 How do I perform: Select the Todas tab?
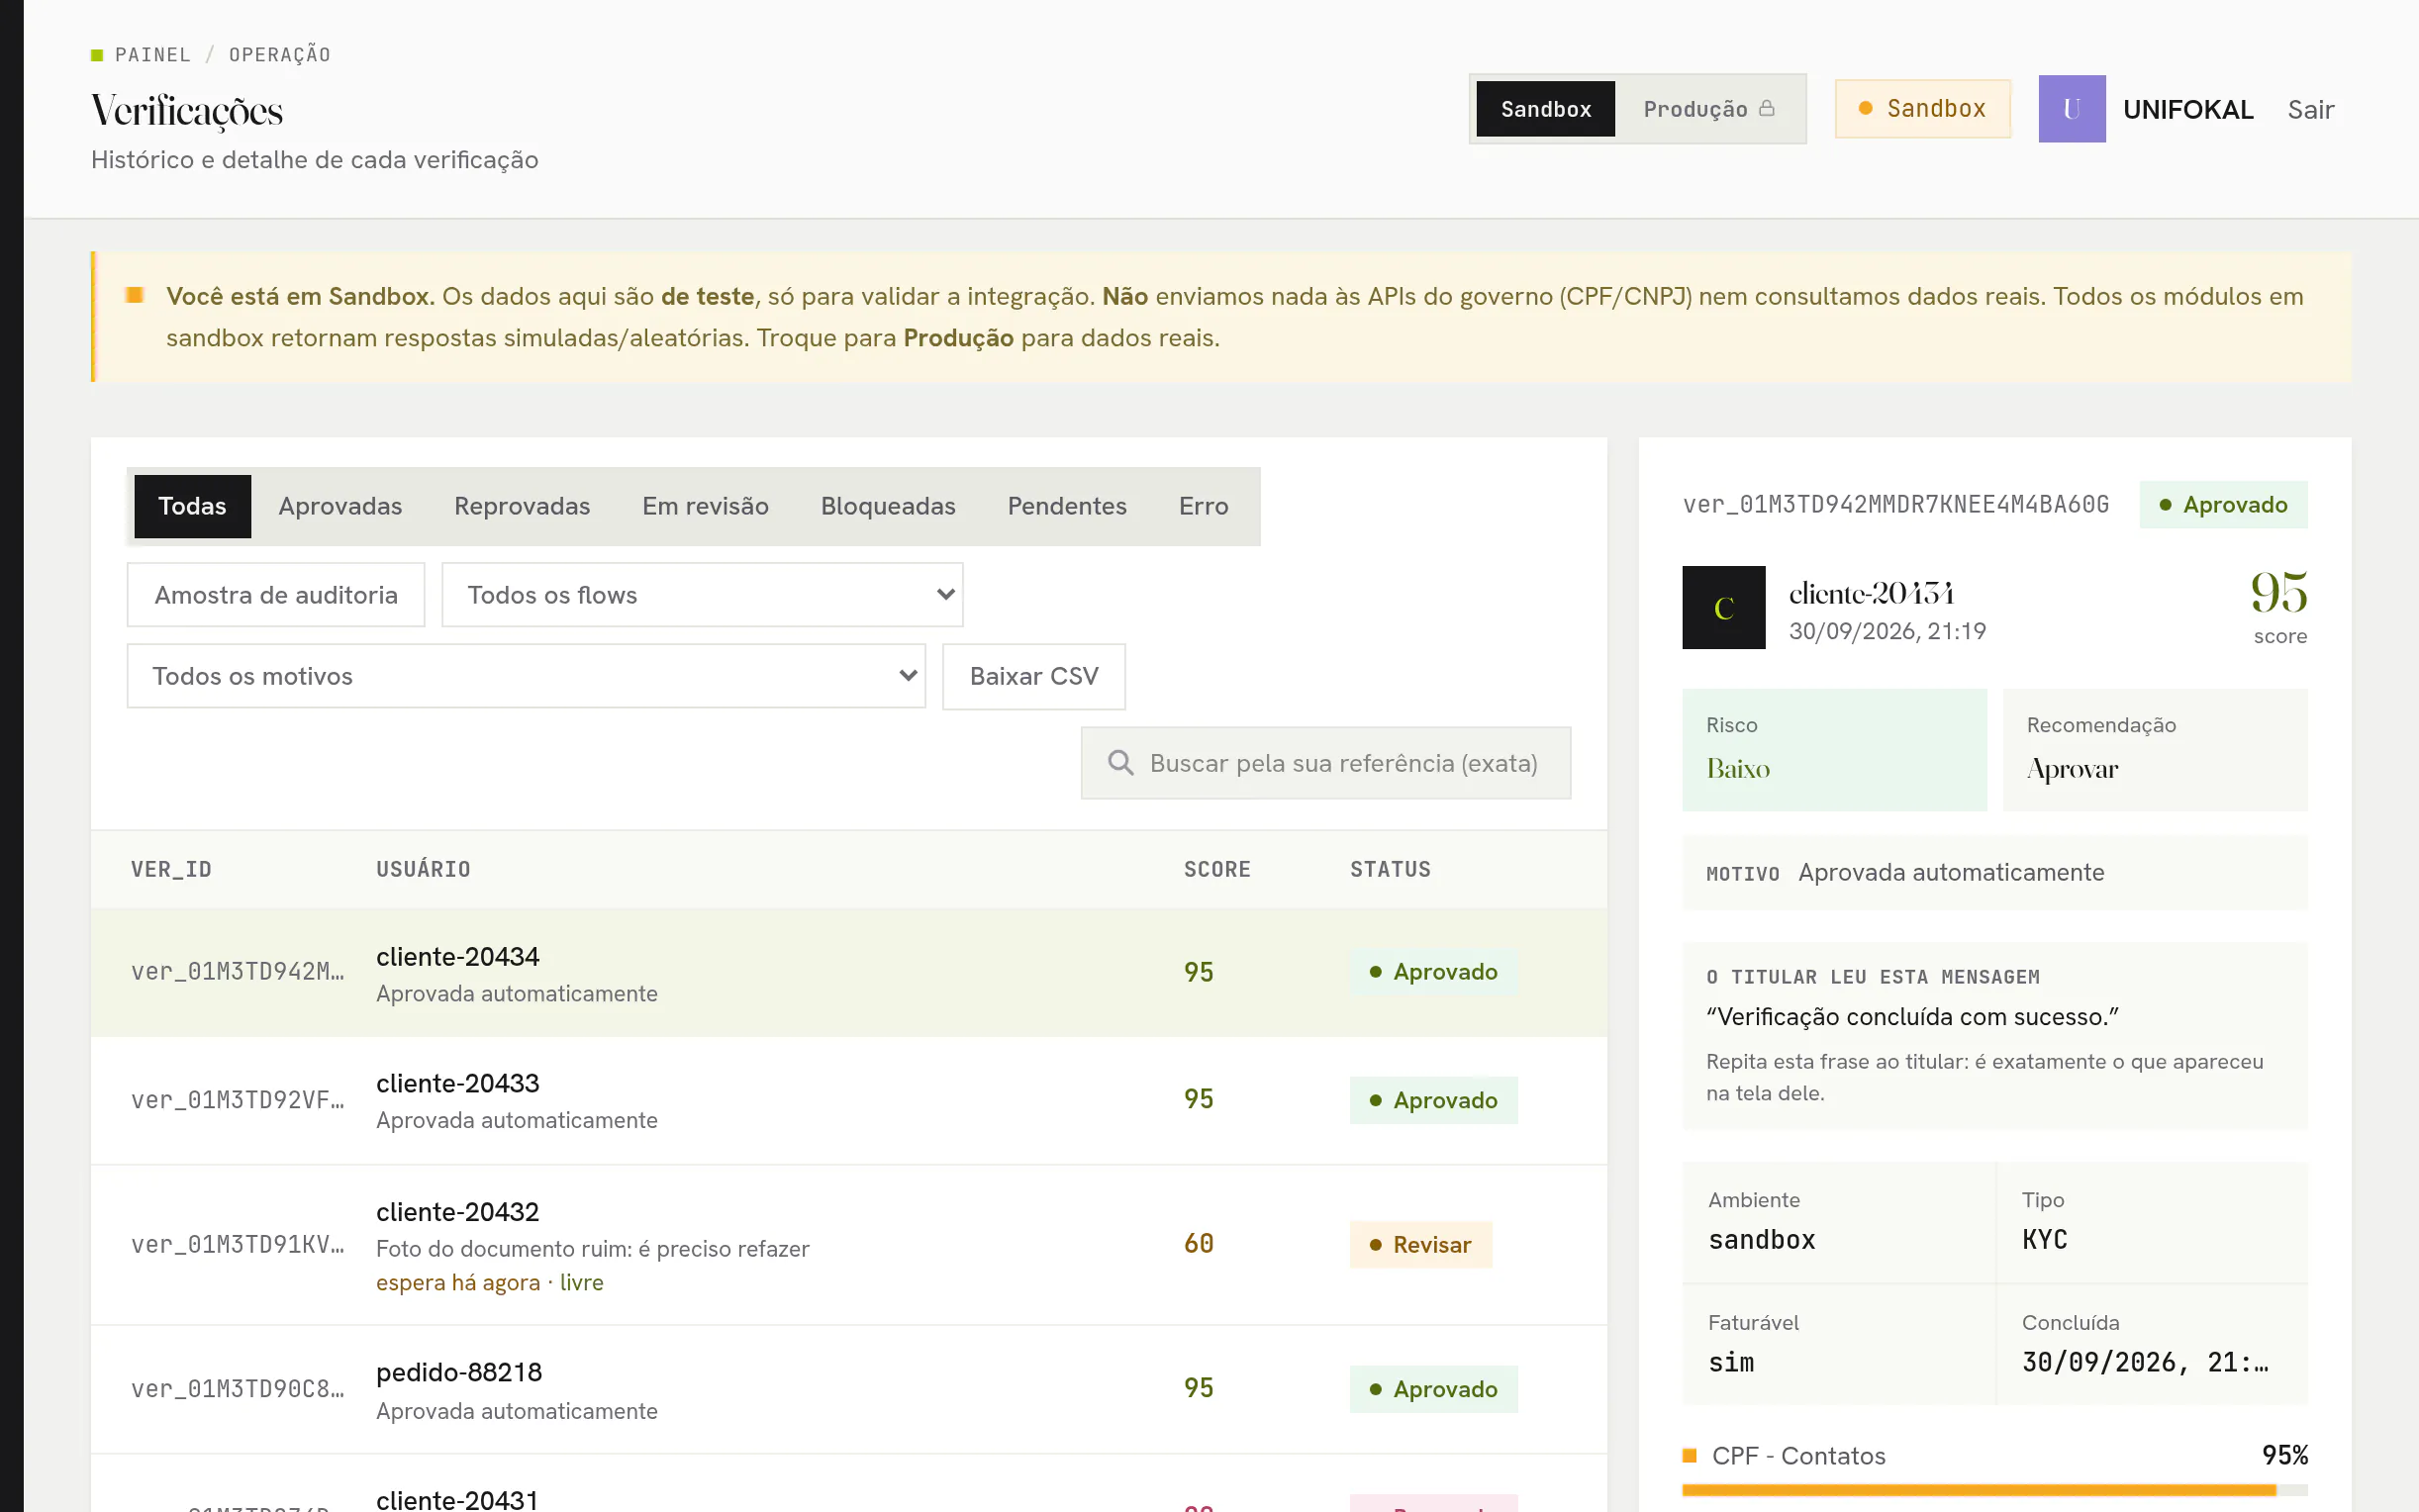[192, 506]
